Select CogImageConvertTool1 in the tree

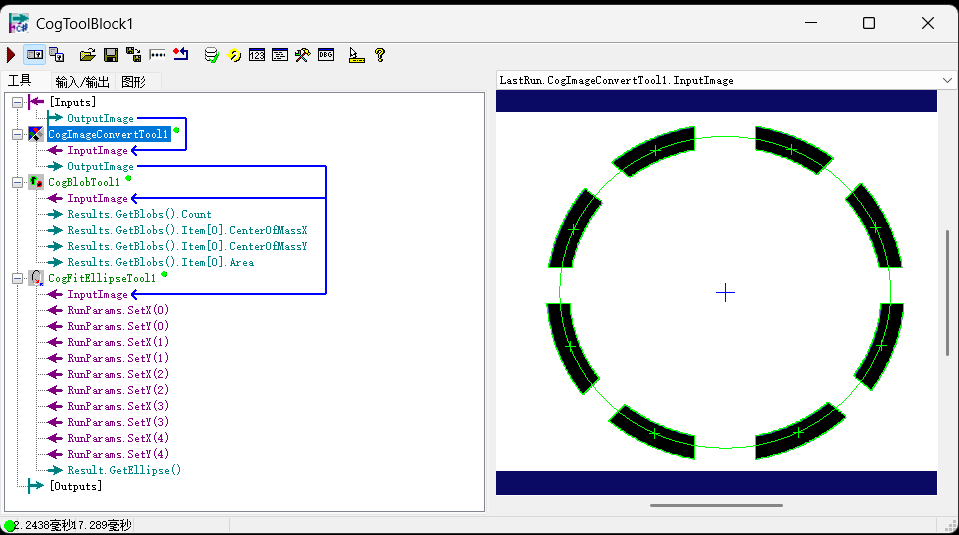point(108,134)
